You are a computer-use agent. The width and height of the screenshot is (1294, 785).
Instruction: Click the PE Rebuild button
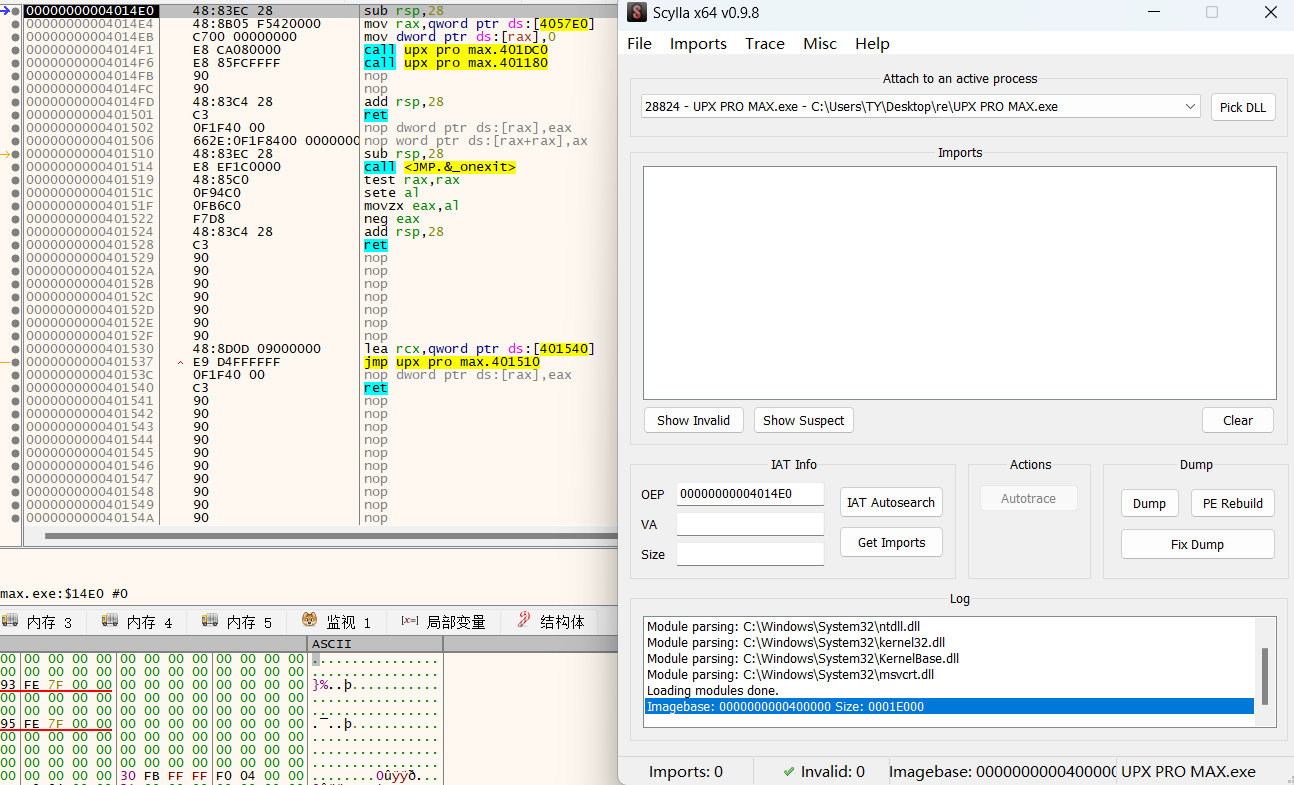click(1232, 503)
